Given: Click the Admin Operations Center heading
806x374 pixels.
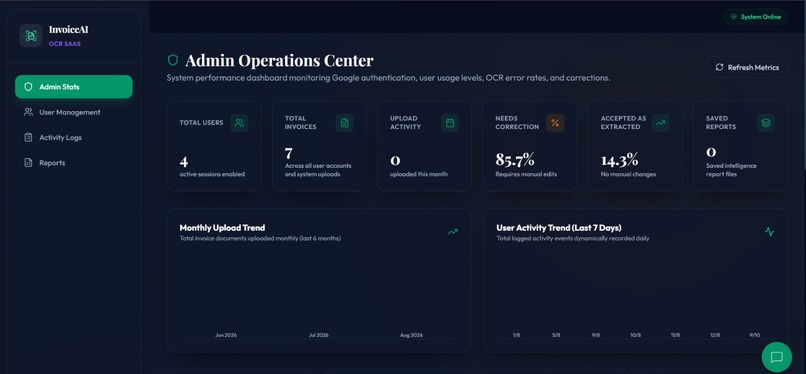Looking at the screenshot, I should 279,60.
